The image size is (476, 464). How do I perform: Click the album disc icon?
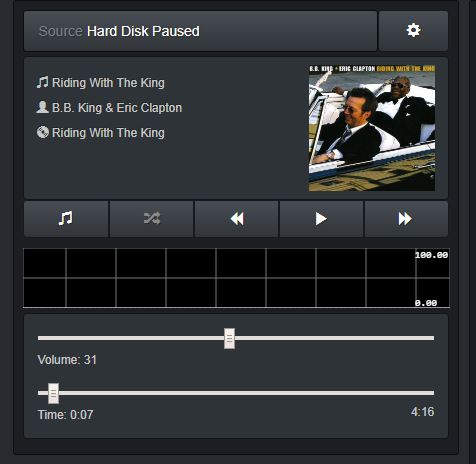coord(43,132)
